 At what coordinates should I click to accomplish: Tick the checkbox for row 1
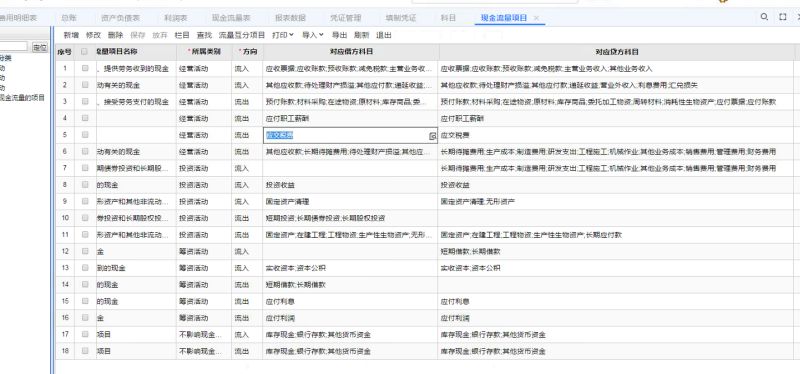pos(85,68)
